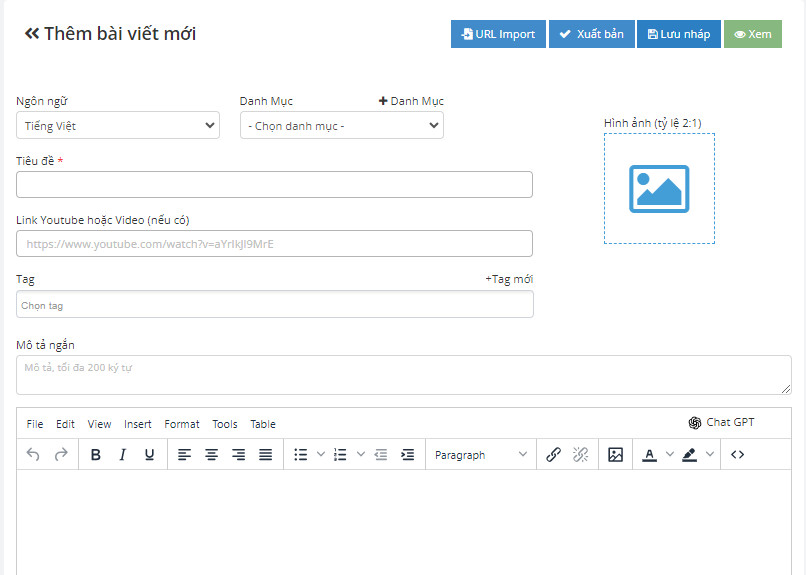Click the bullet list icon
Viewport: 806px width, 575px height.
point(301,455)
